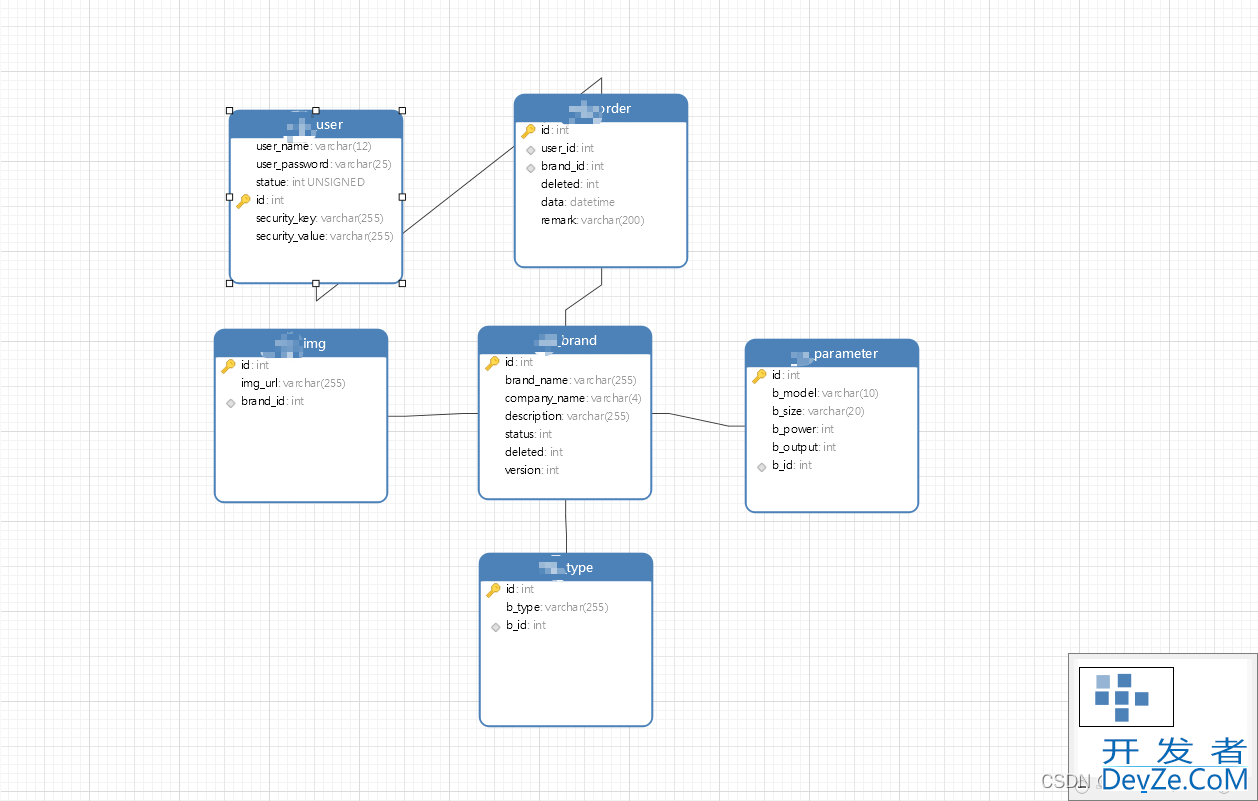The image size is (1258, 801).
Task: Click the primary key icon in order table
Action: 528,130
